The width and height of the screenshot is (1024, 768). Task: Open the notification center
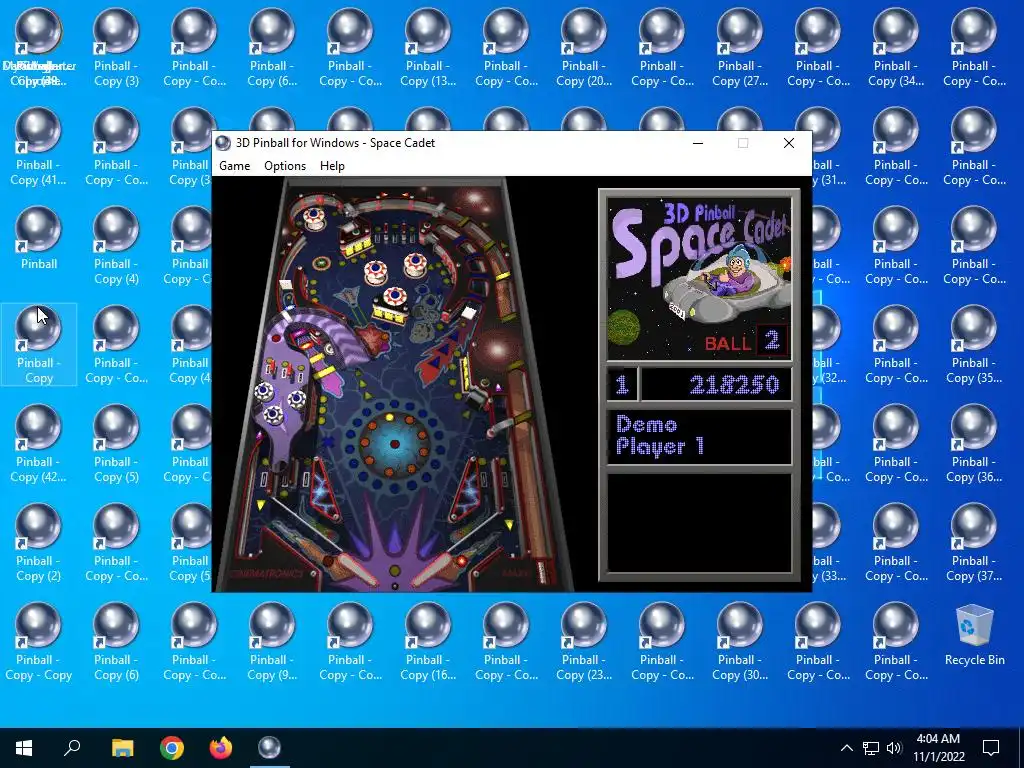(991, 748)
